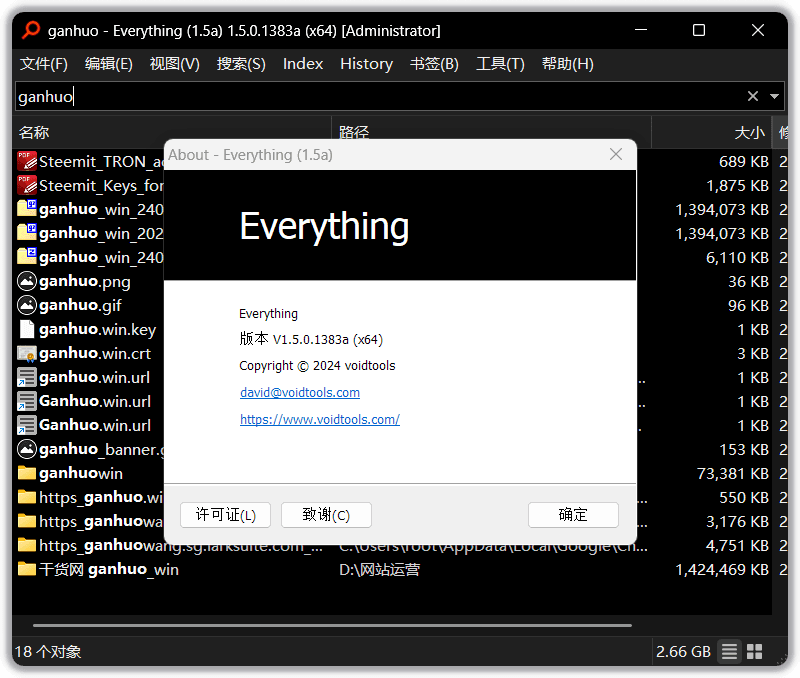Open the 工具(T) menu
Image resolution: width=800 pixels, height=678 pixels.
click(500, 64)
